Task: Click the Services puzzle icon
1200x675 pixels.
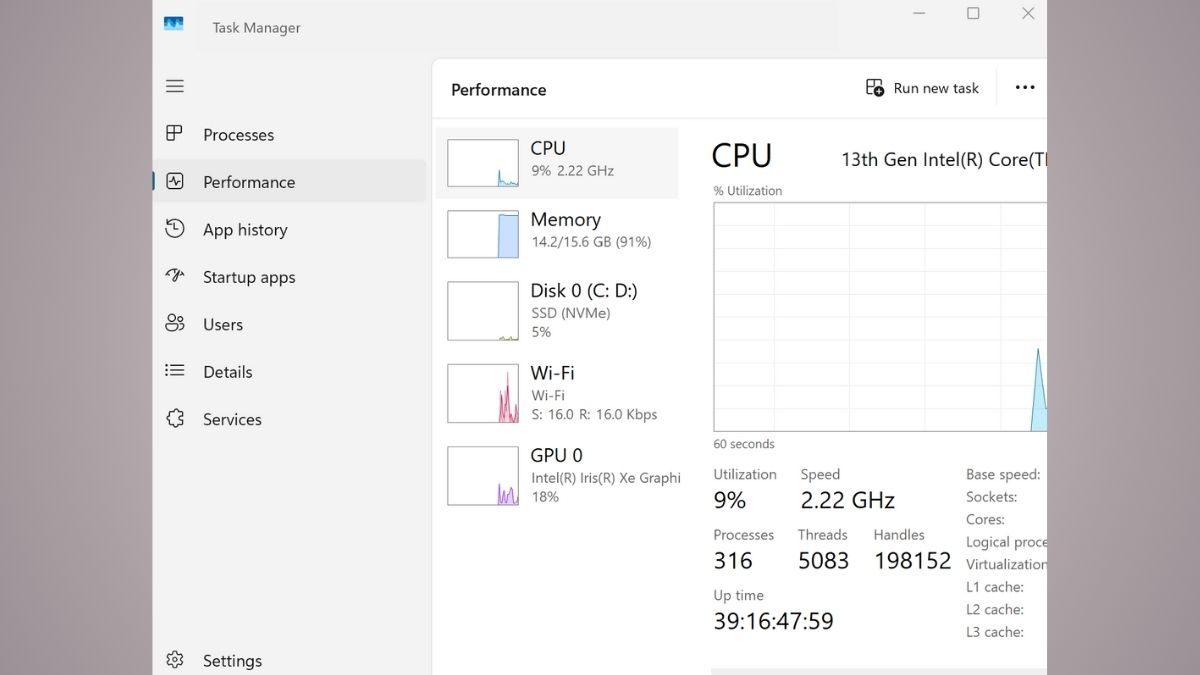Action: tap(175, 418)
